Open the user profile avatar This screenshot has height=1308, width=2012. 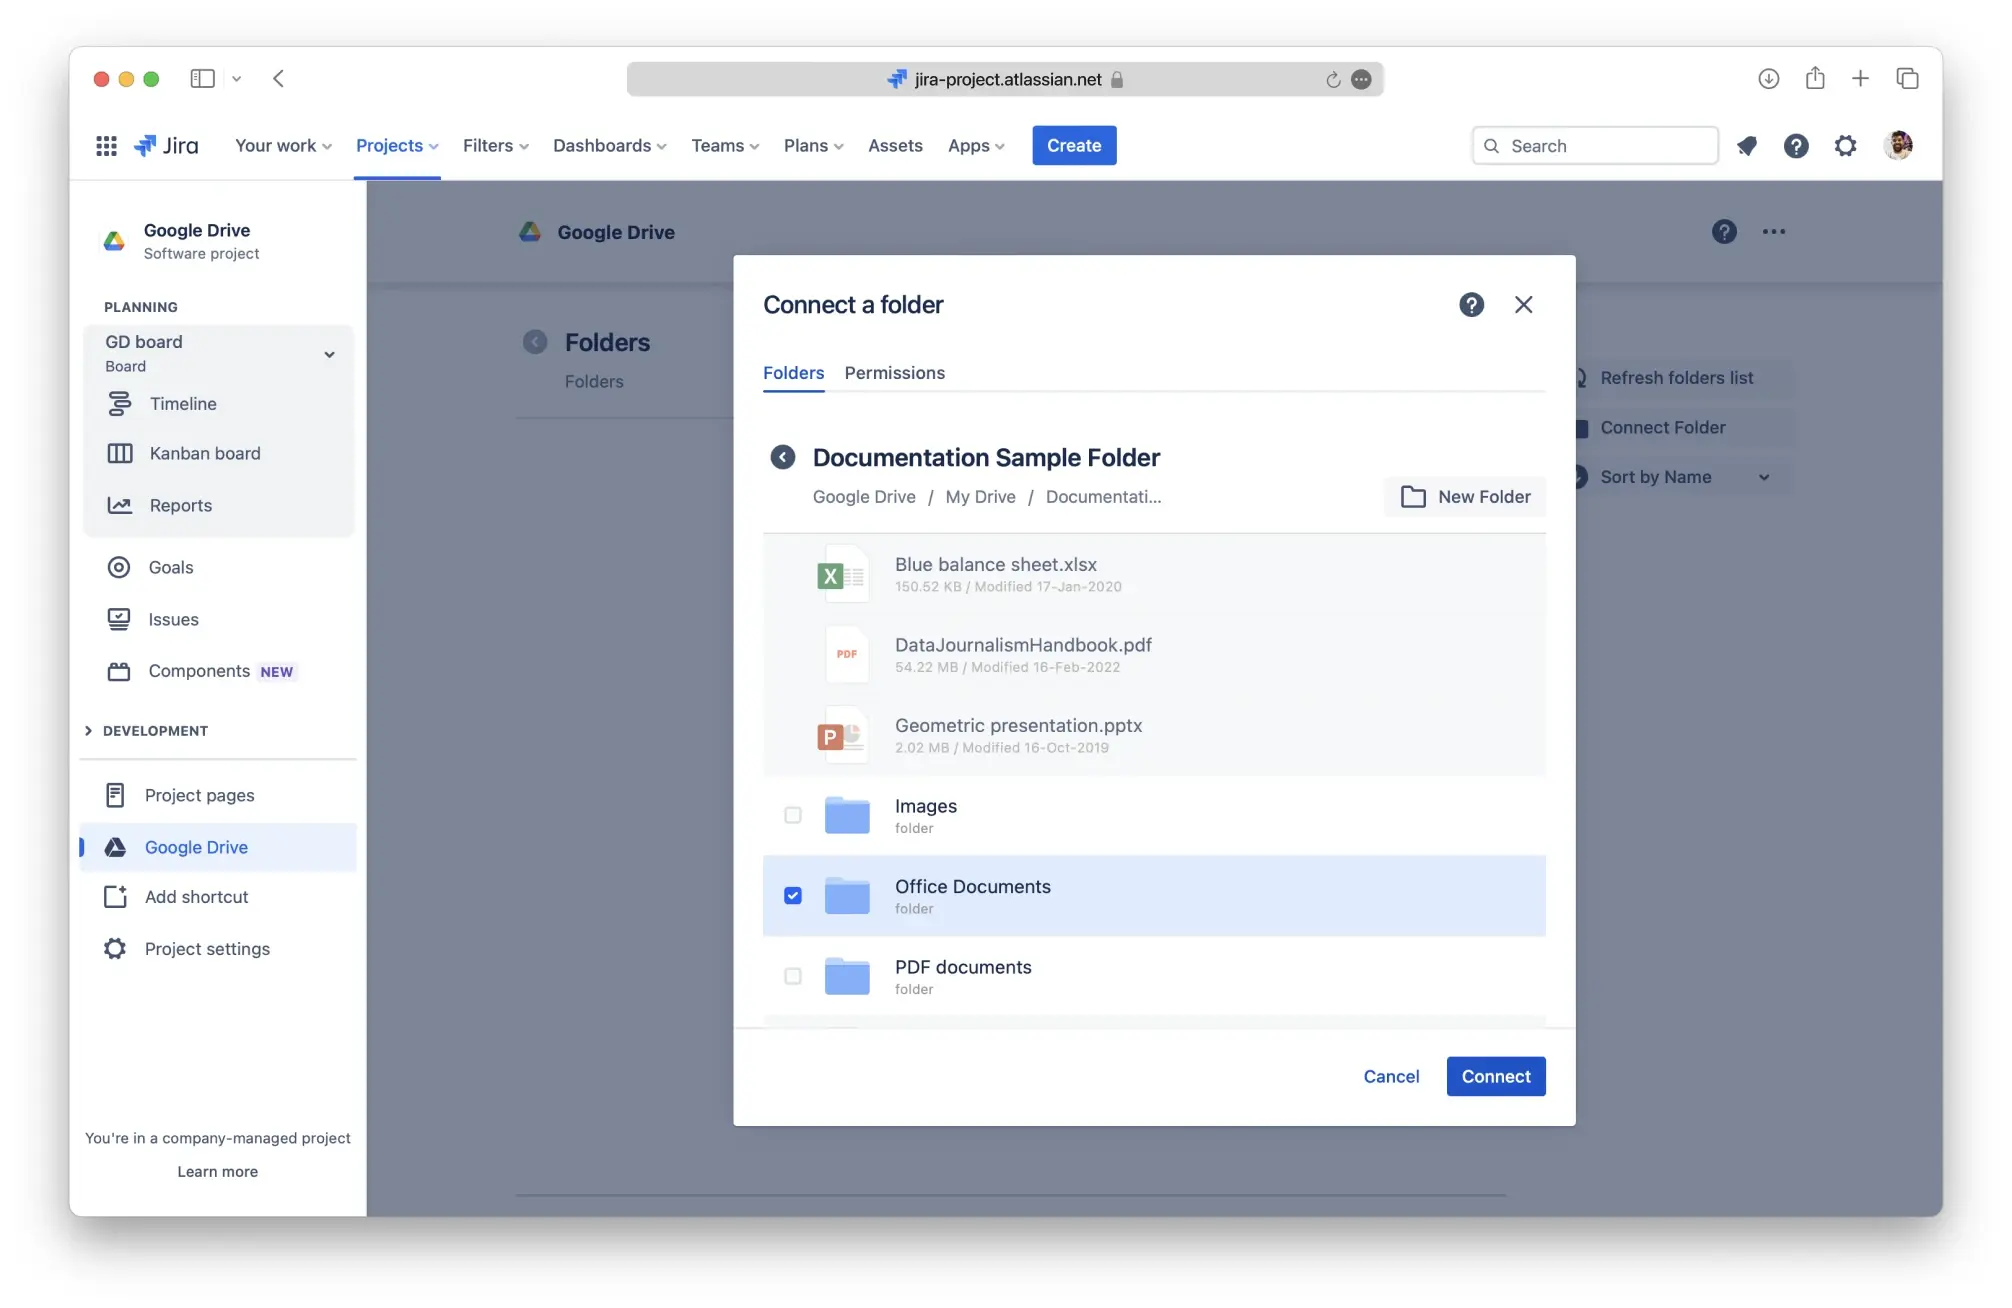click(1898, 145)
